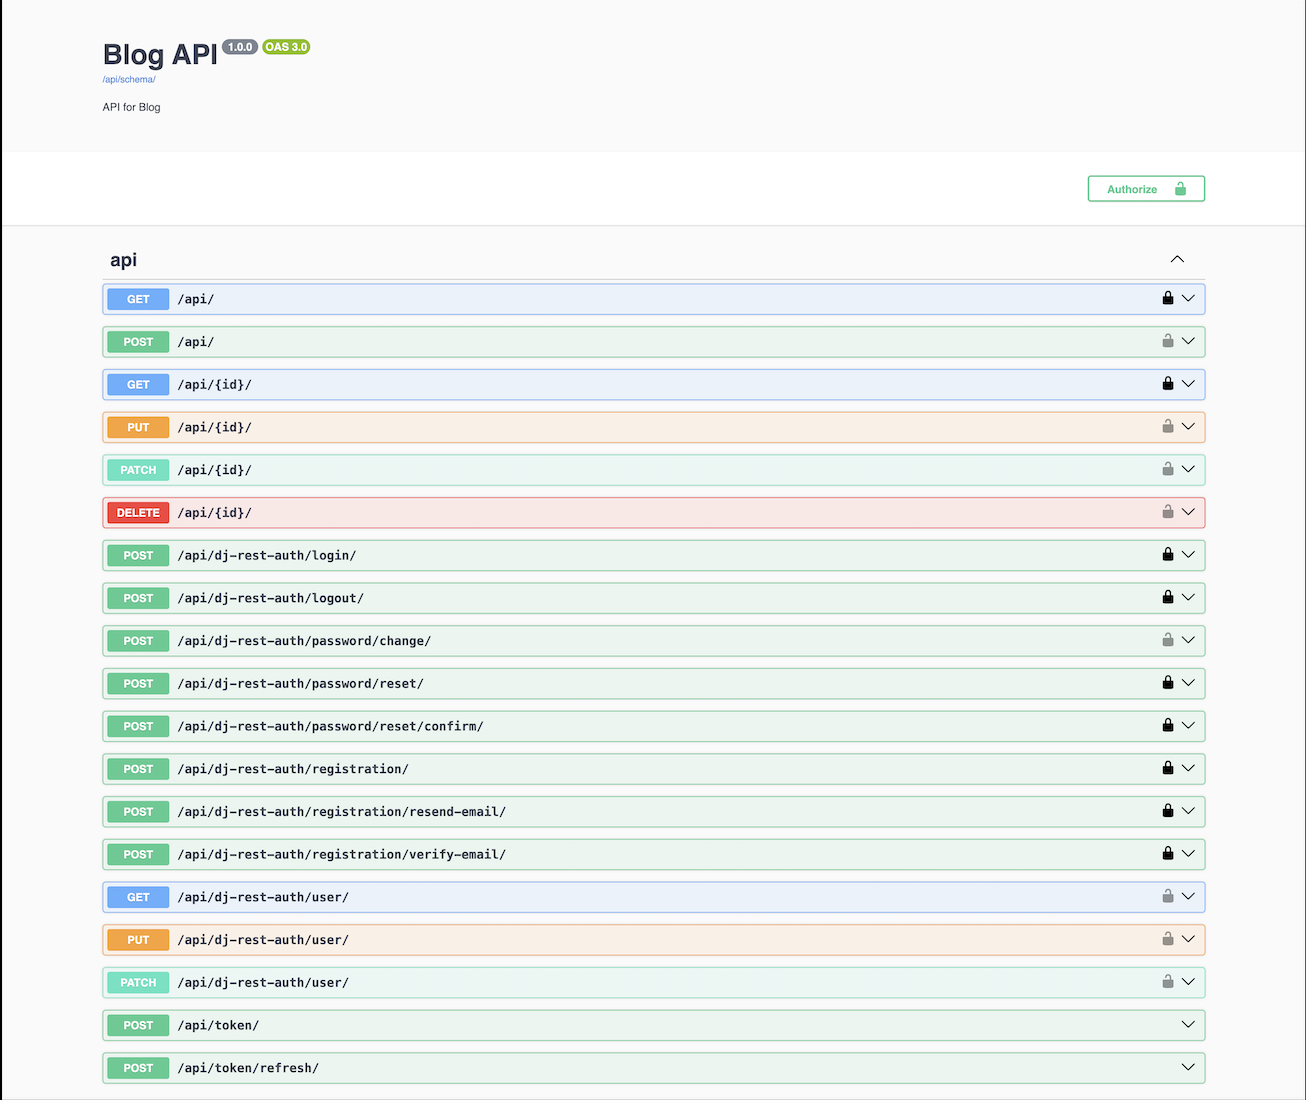Expand the GET /api/ operation chevron
This screenshot has width=1306, height=1100.
[1188, 298]
